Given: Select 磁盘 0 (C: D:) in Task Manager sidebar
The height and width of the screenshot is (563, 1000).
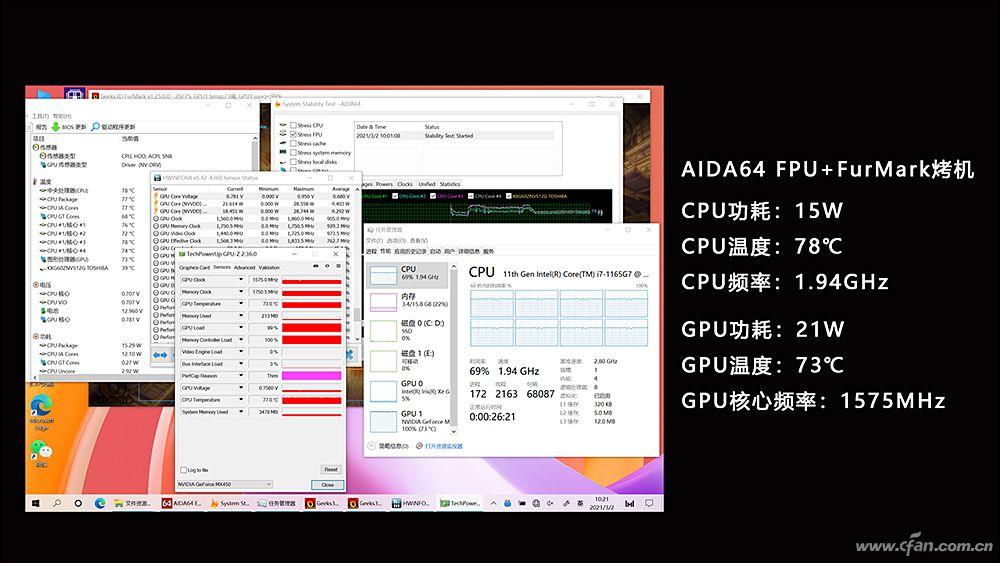Looking at the screenshot, I should pyautogui.click(x=409, y=330).
